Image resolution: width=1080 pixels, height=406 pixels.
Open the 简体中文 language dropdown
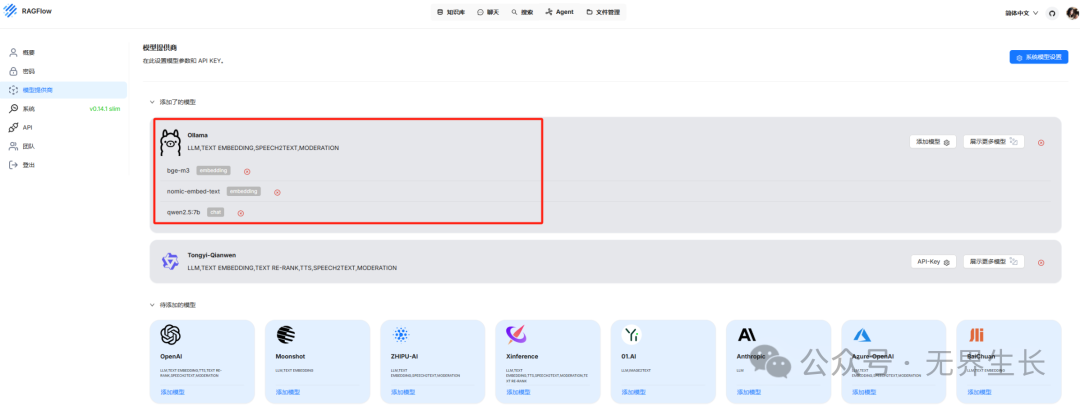[1021, 13]
